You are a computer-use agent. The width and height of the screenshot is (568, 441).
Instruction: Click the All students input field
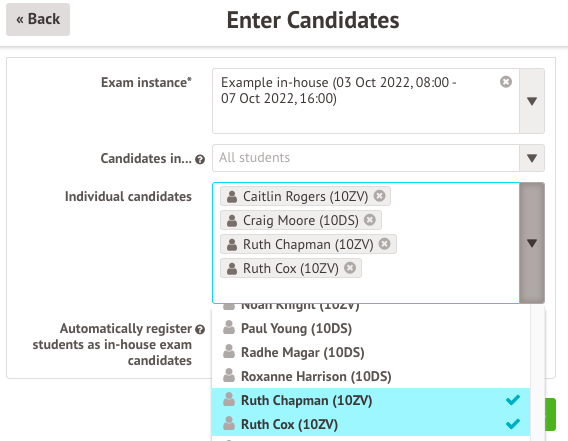366,158
